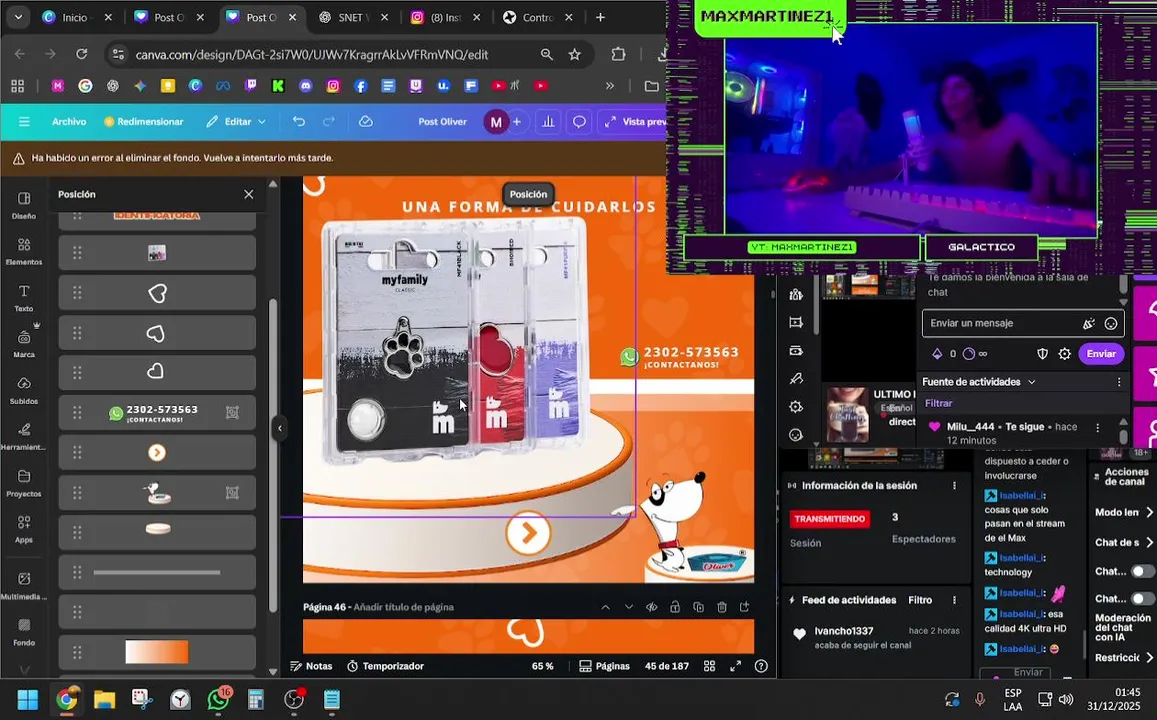Open the Fondo background panel
The height and width of the screenshot is (720, 1157).
click(x=24, y=632)
